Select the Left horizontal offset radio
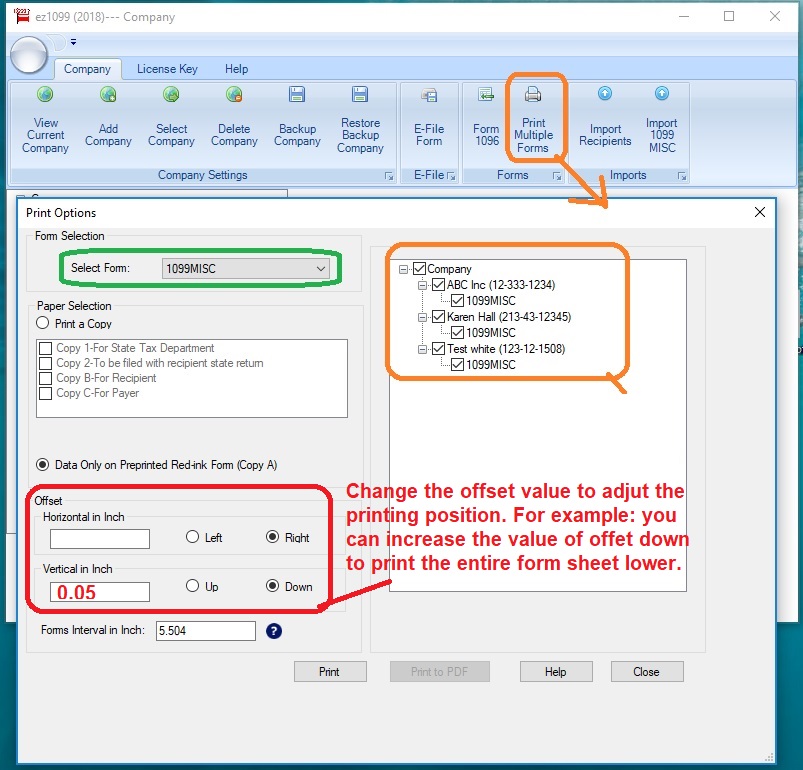Image resolution: width=803 pixels, height=770 pixels. point(193,538)
